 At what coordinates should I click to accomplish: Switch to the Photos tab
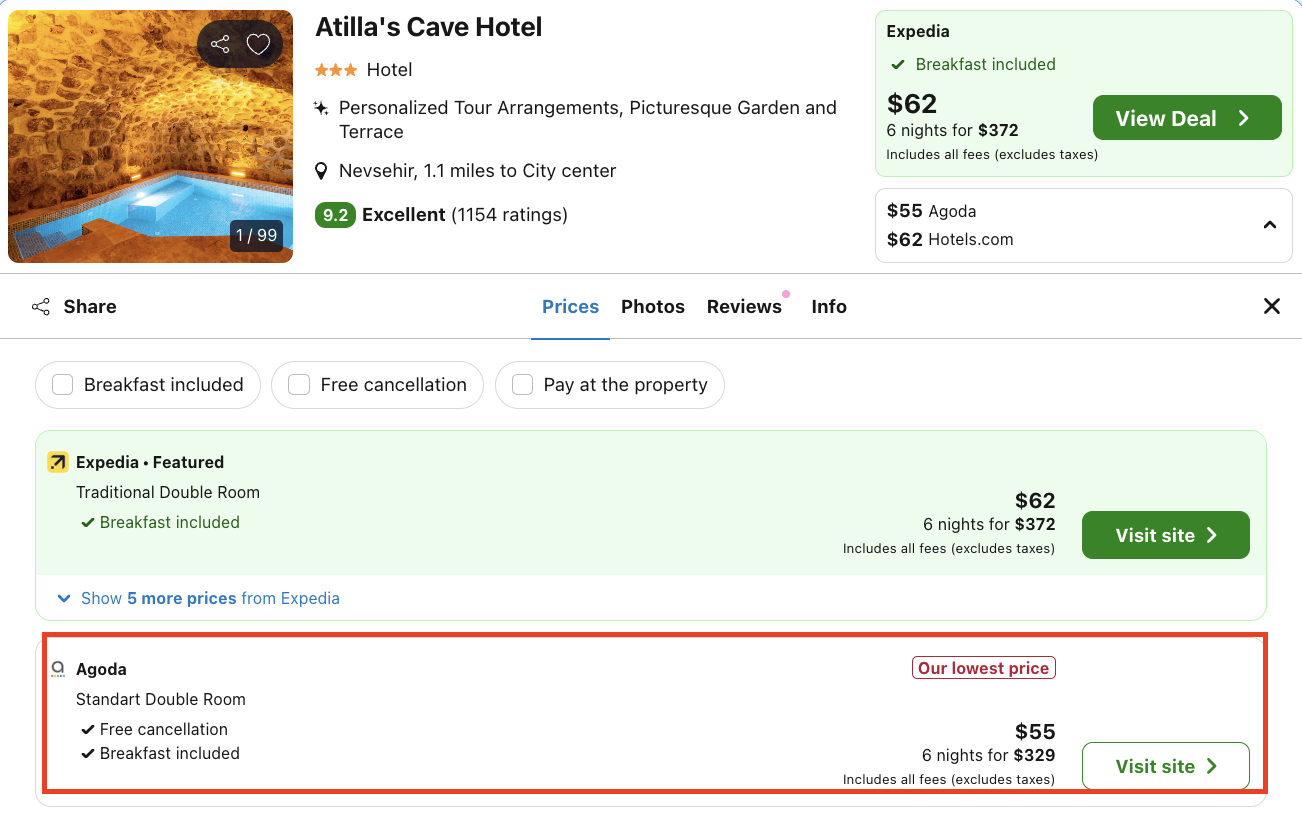tap(652, 306)
